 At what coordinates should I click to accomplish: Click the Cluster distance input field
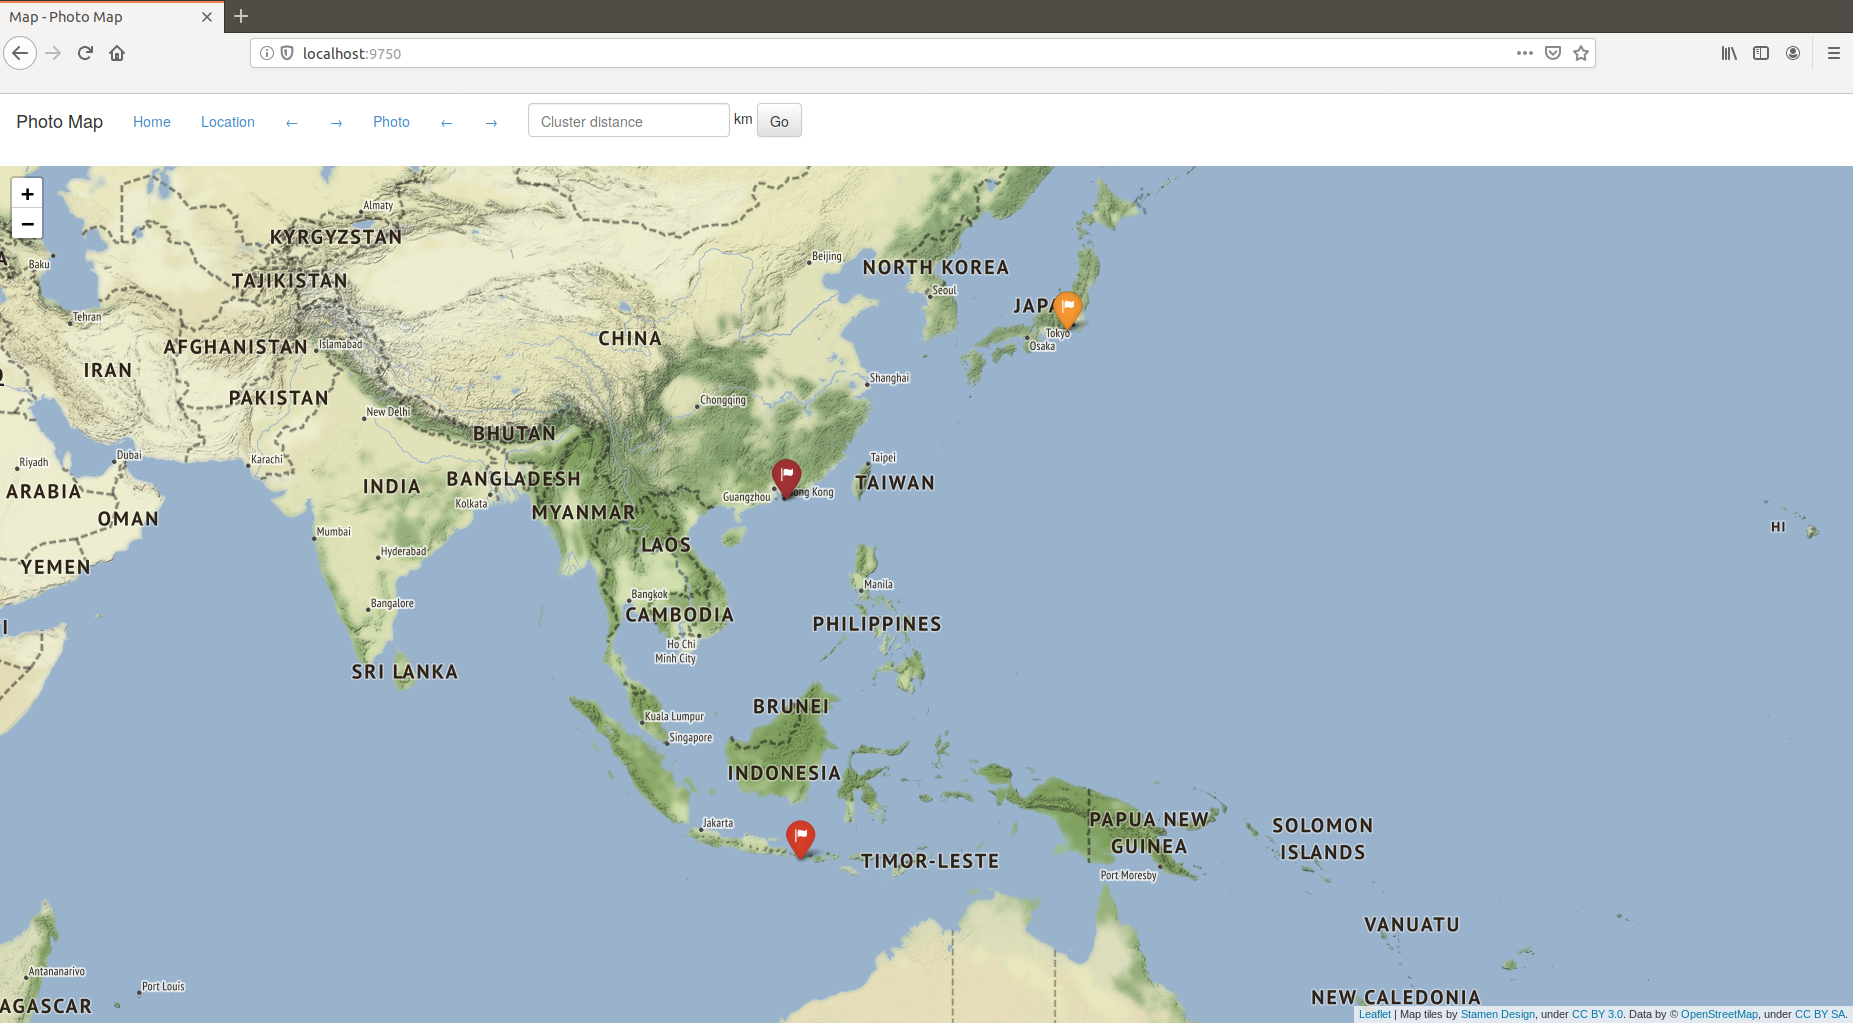pyautogui.click(x=628, y=120)
